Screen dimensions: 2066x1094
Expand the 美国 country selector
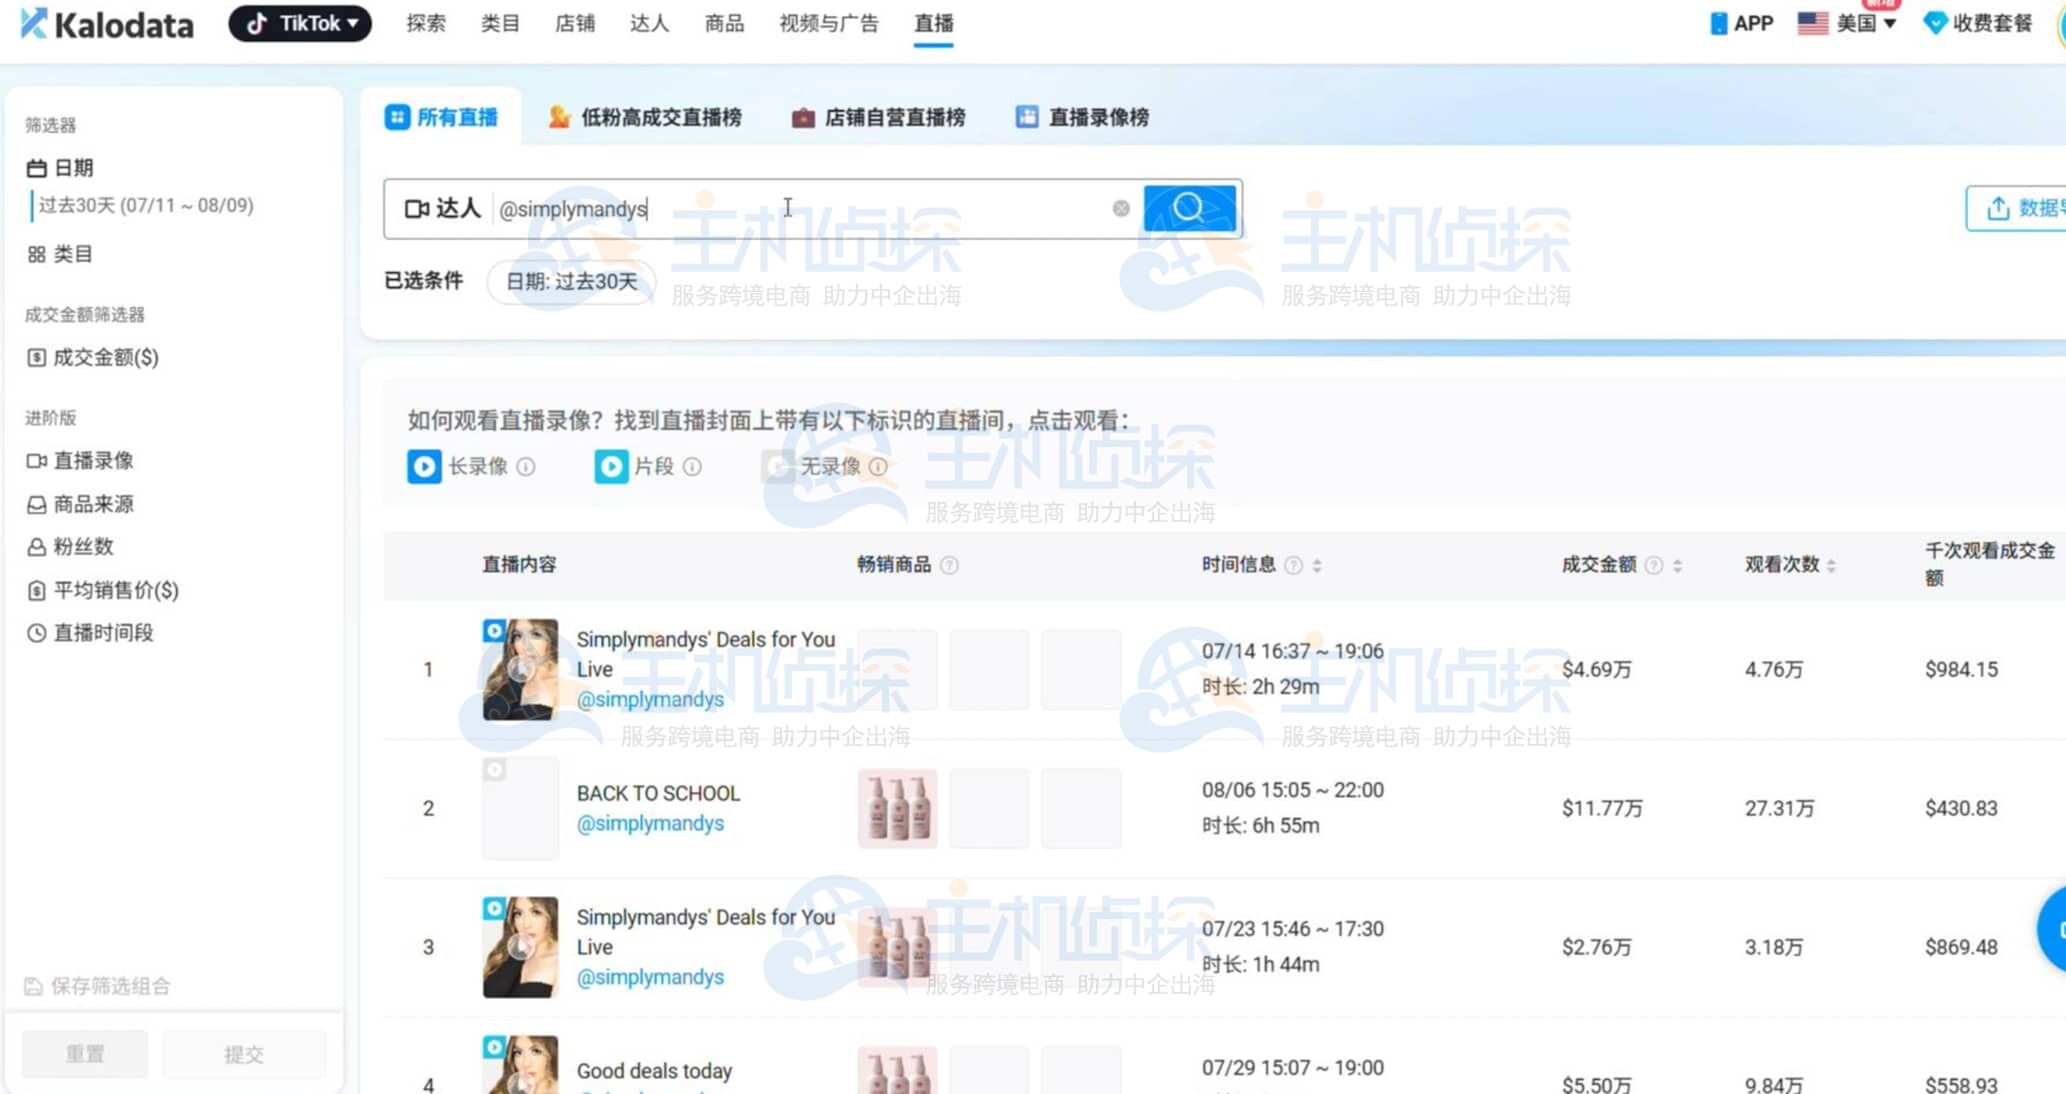point(1847,23)
